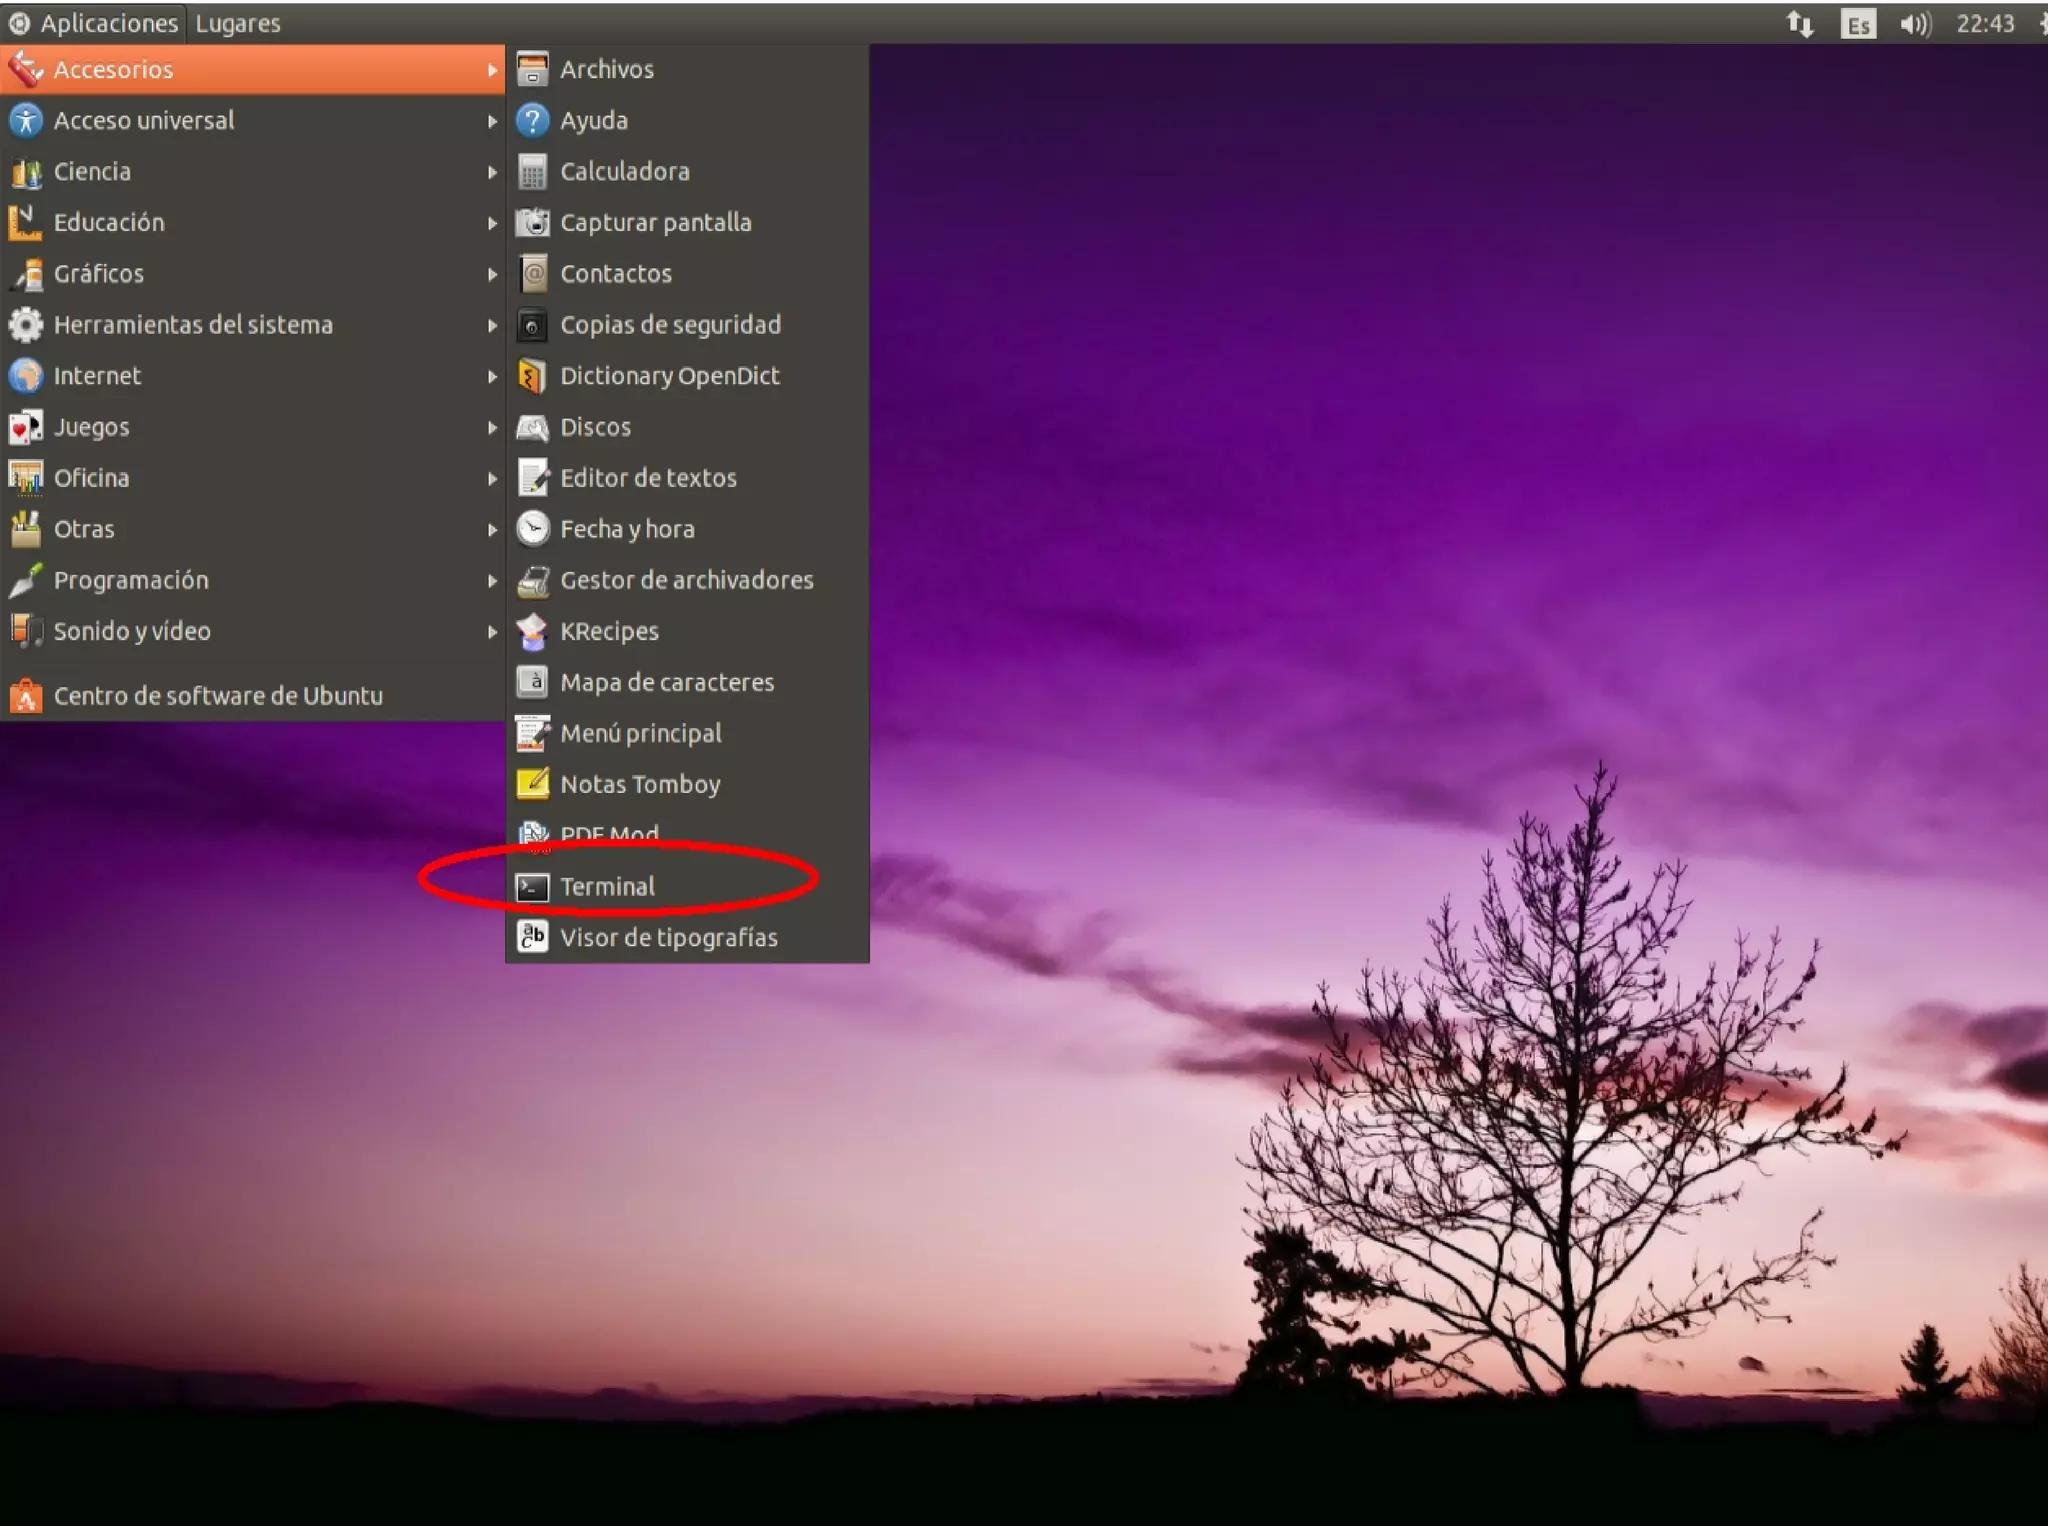Click the Fecha y hora clock icon
Screen dimensions: 2048x1526
pyautogui.click(x=532, y=529)
